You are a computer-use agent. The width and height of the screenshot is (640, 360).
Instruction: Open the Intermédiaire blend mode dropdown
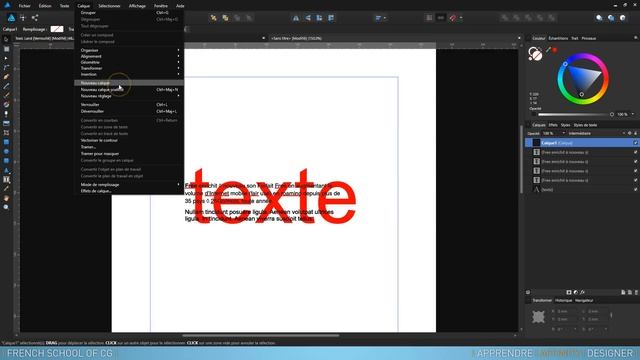[596, 133]
